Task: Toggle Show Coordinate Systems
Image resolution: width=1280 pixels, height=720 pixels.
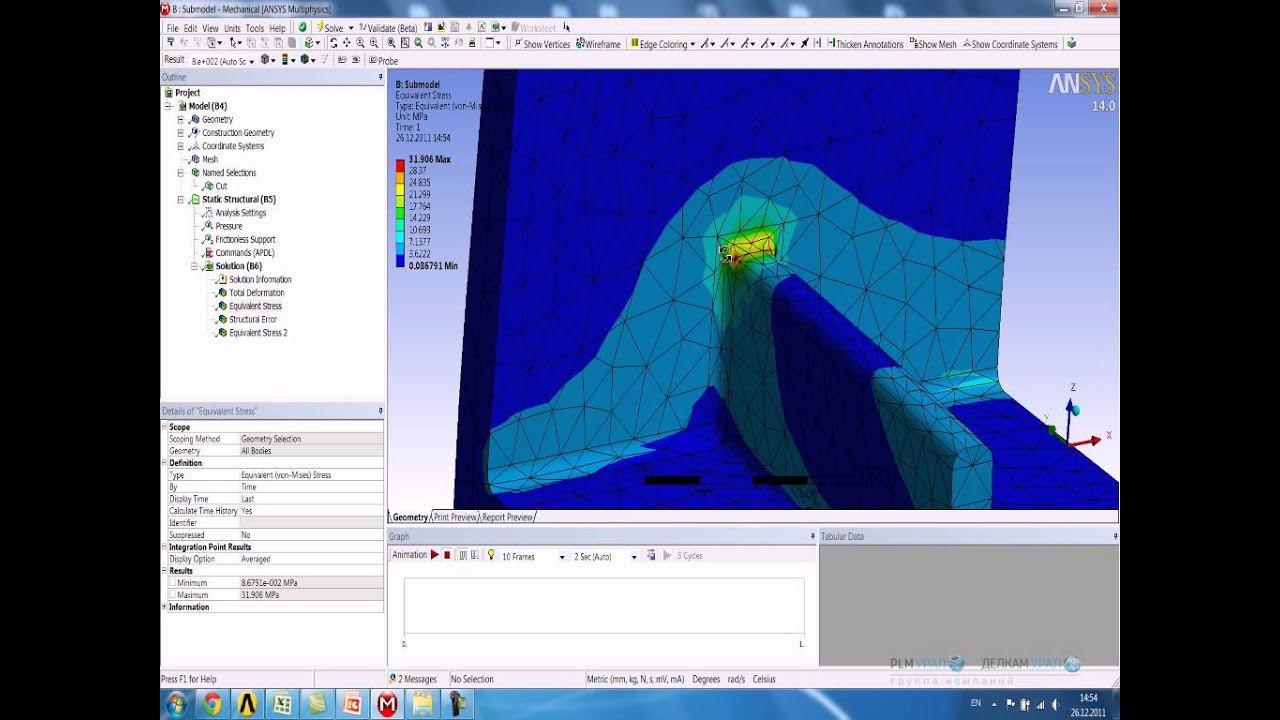Action: (x=1010, y=44)
